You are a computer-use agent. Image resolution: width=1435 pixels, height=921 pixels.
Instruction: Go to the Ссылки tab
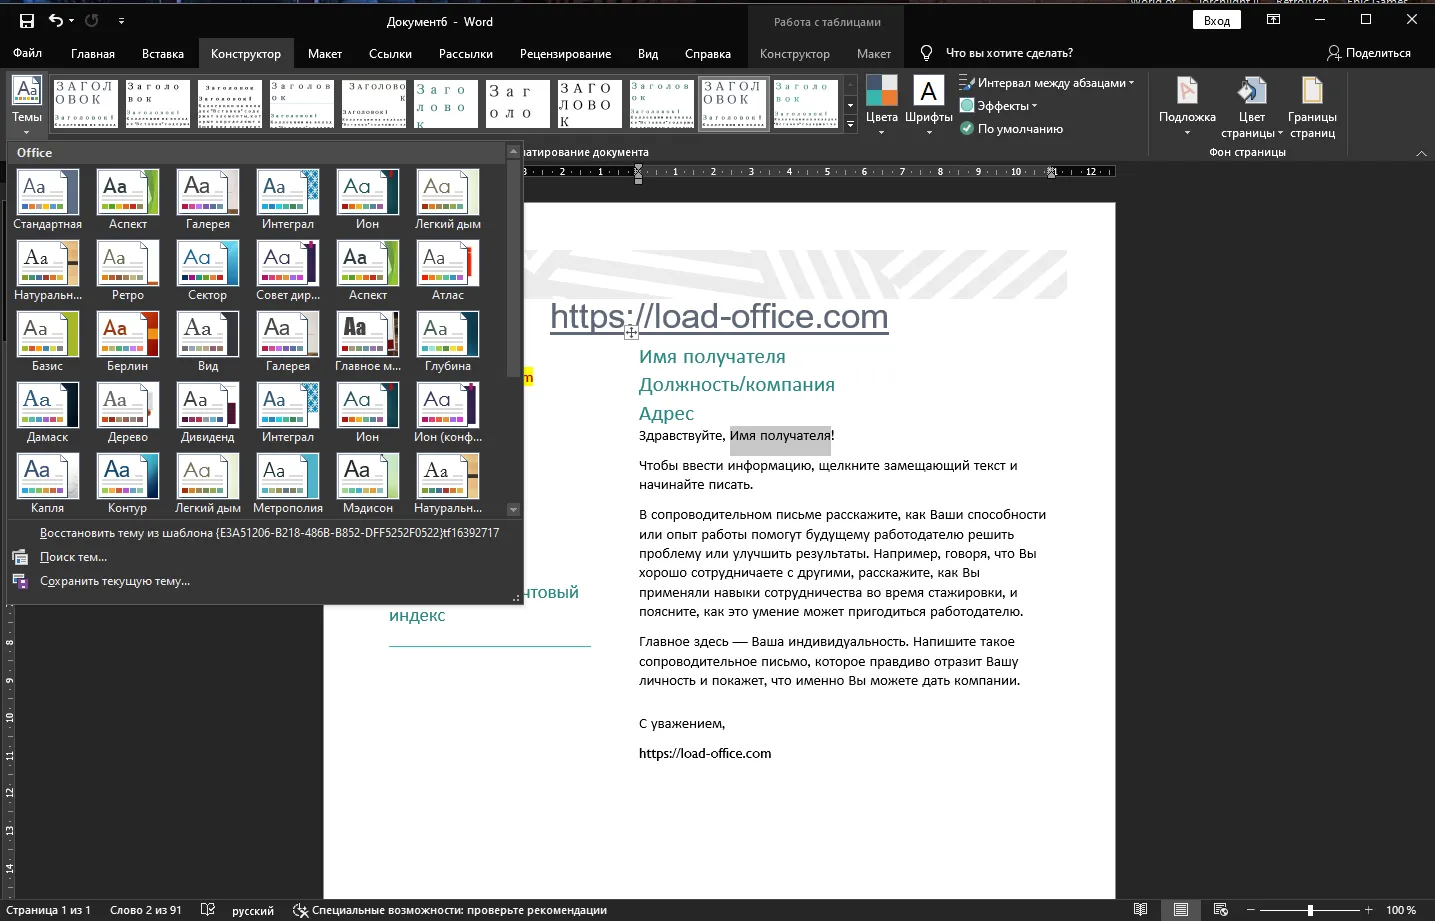tap(390, 54)
